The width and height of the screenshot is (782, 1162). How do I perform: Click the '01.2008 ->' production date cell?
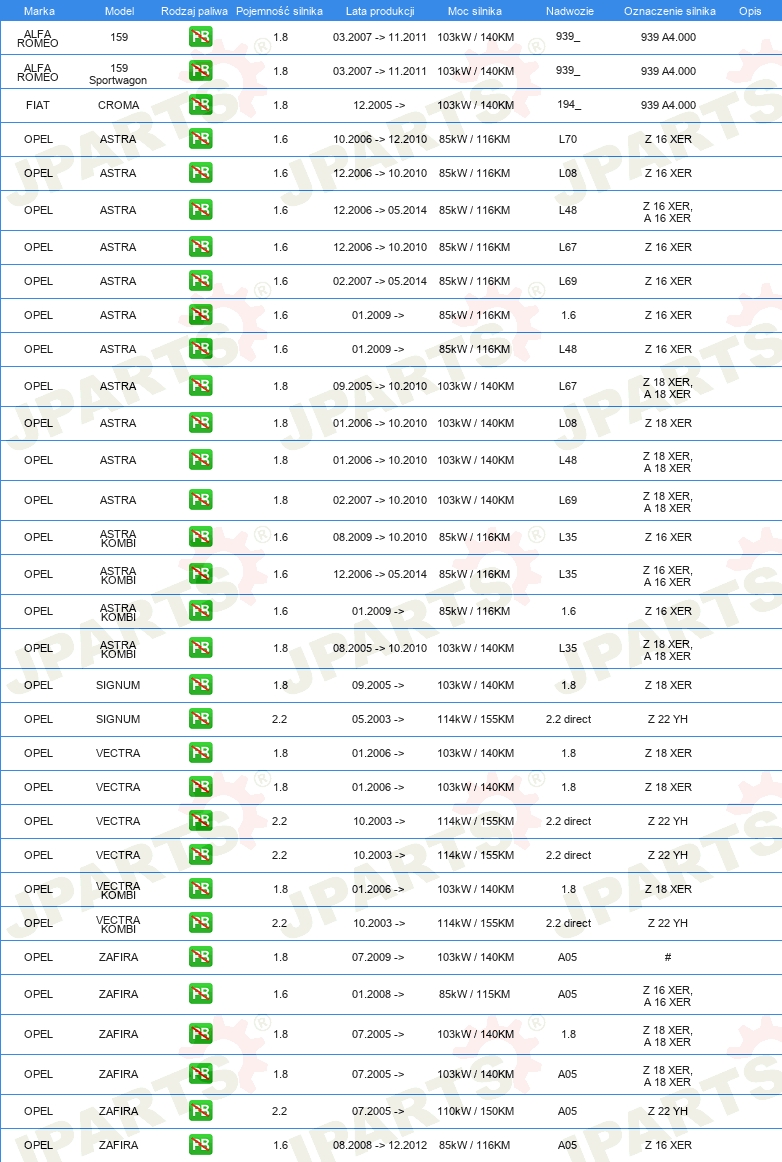pos(378,995)
